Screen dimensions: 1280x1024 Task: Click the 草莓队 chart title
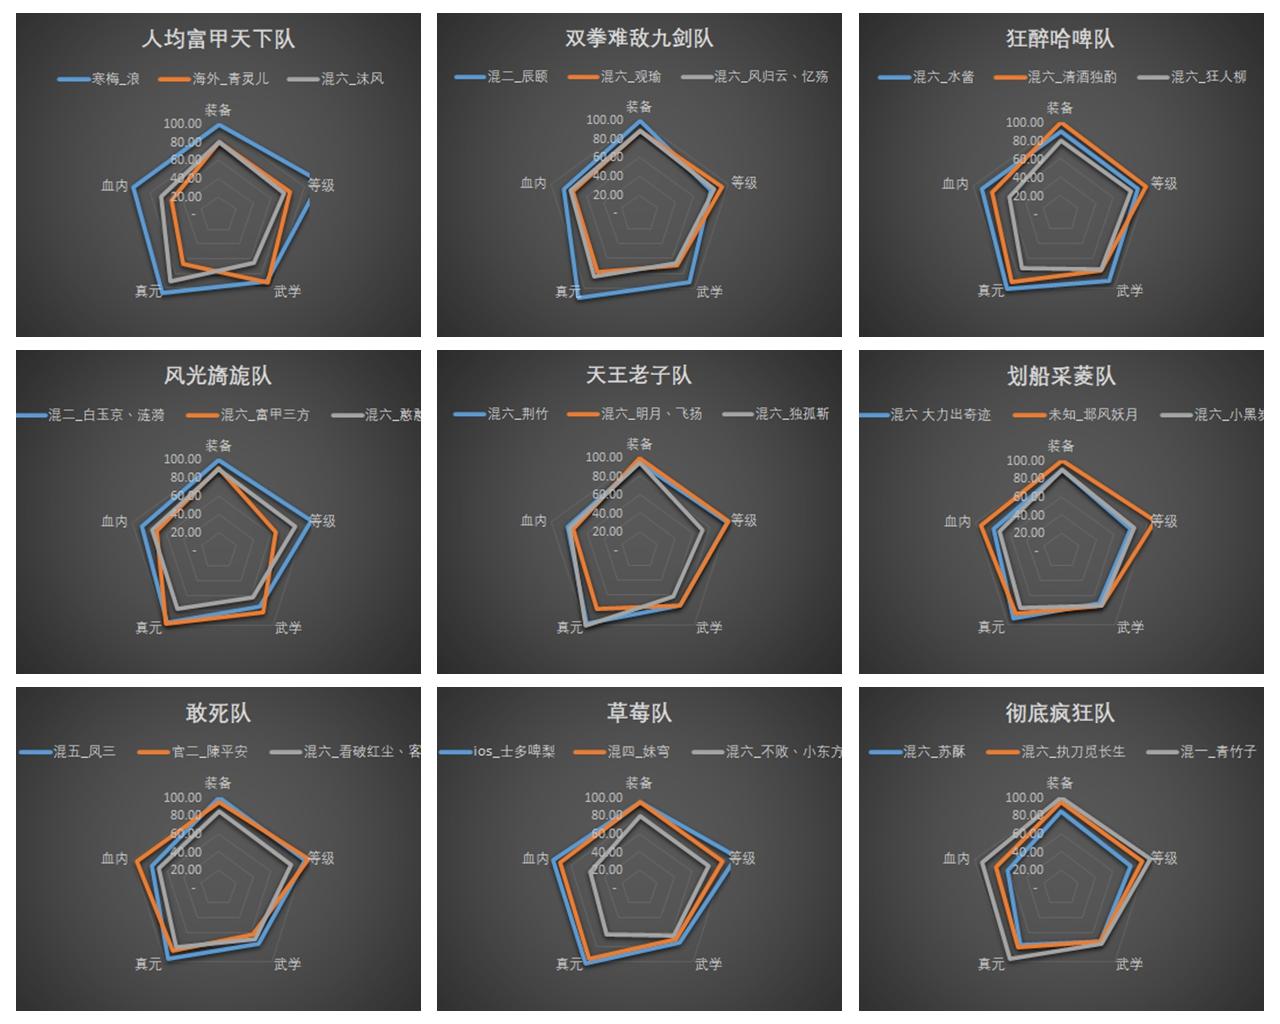(x=639, y=713)
